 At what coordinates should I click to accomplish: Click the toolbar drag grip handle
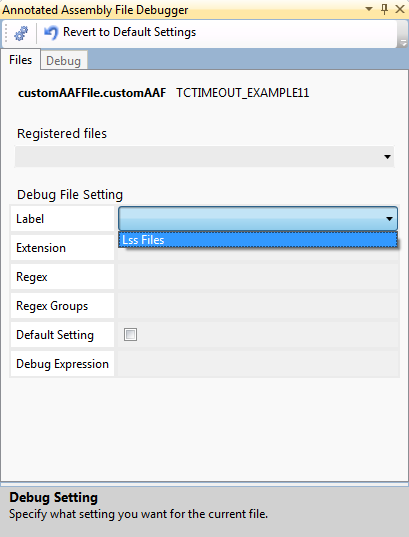[6, 33]
